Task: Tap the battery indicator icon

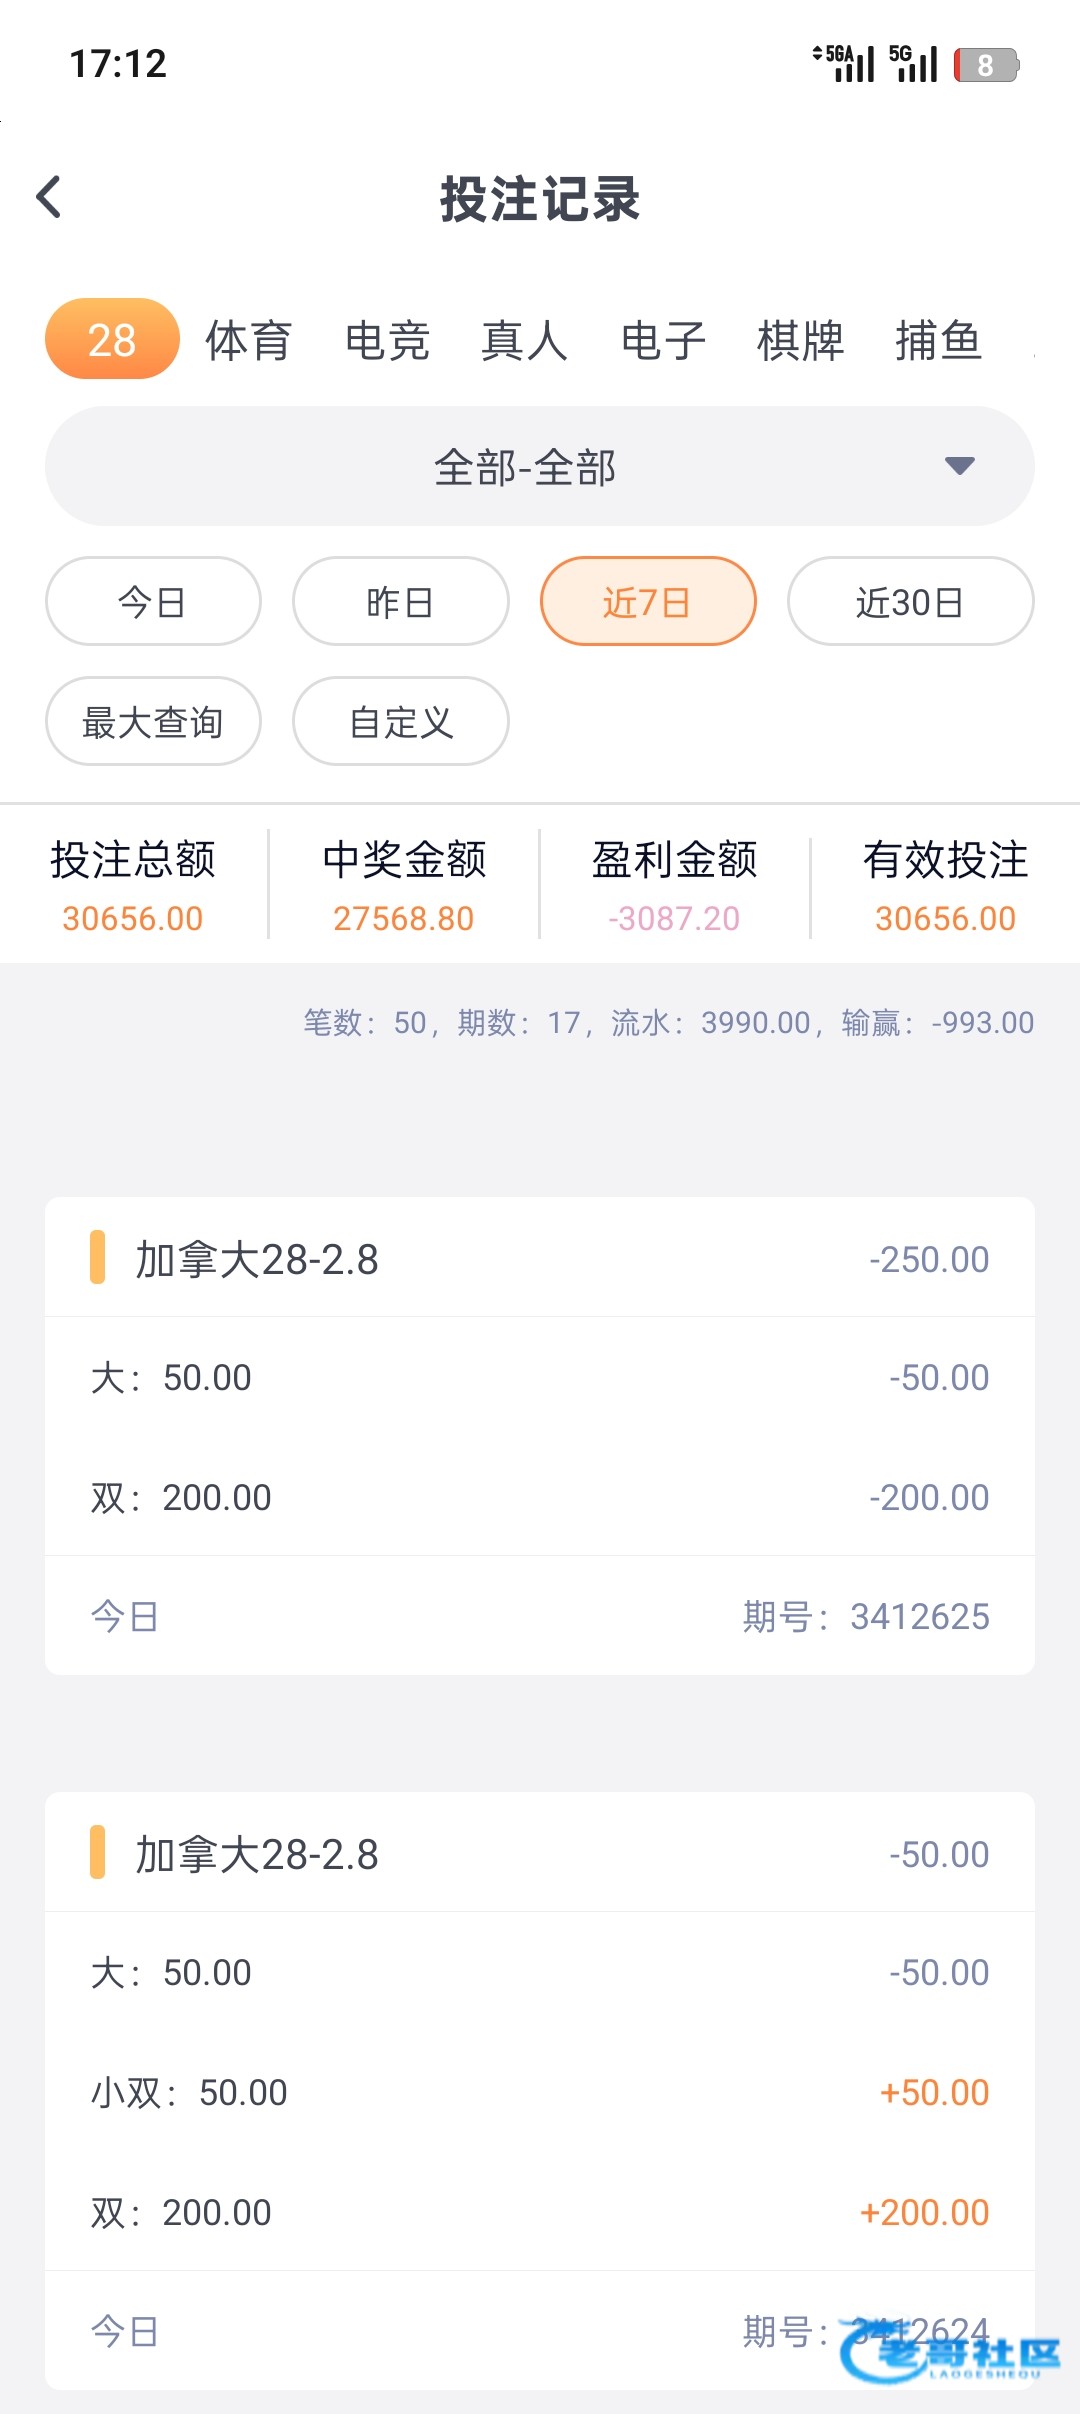Action: pos(985,65)
